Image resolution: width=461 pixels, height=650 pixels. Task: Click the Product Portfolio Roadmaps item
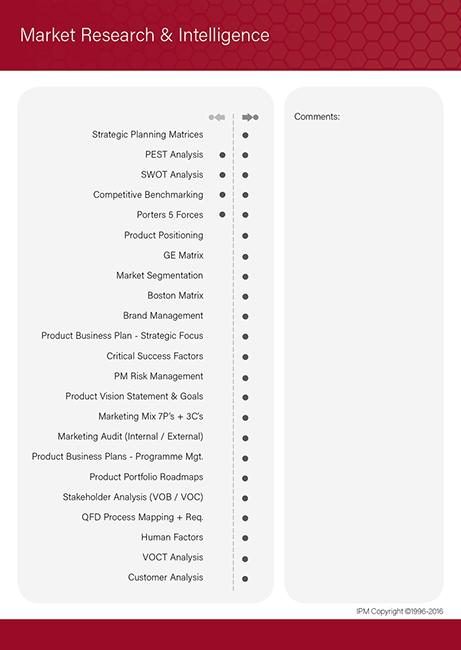(x=146, y=477)
